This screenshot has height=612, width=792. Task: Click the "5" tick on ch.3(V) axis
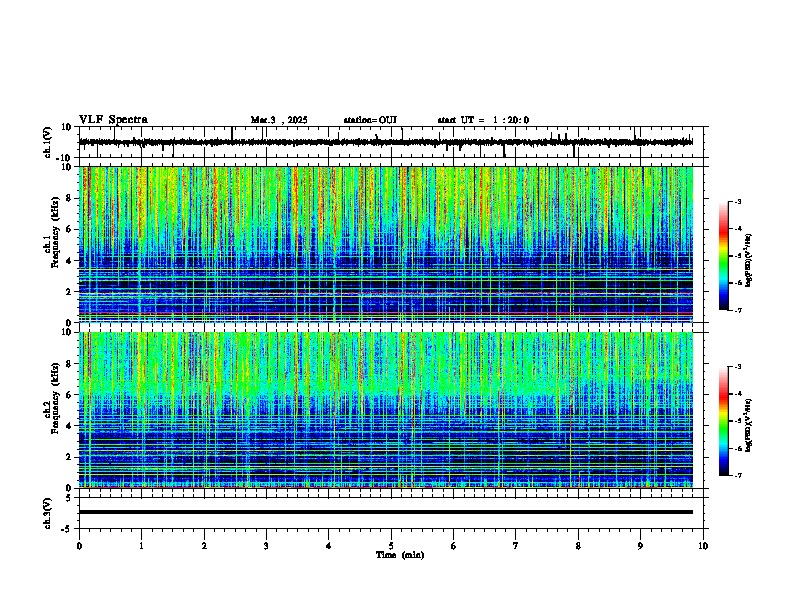click(x=70, y=498)
